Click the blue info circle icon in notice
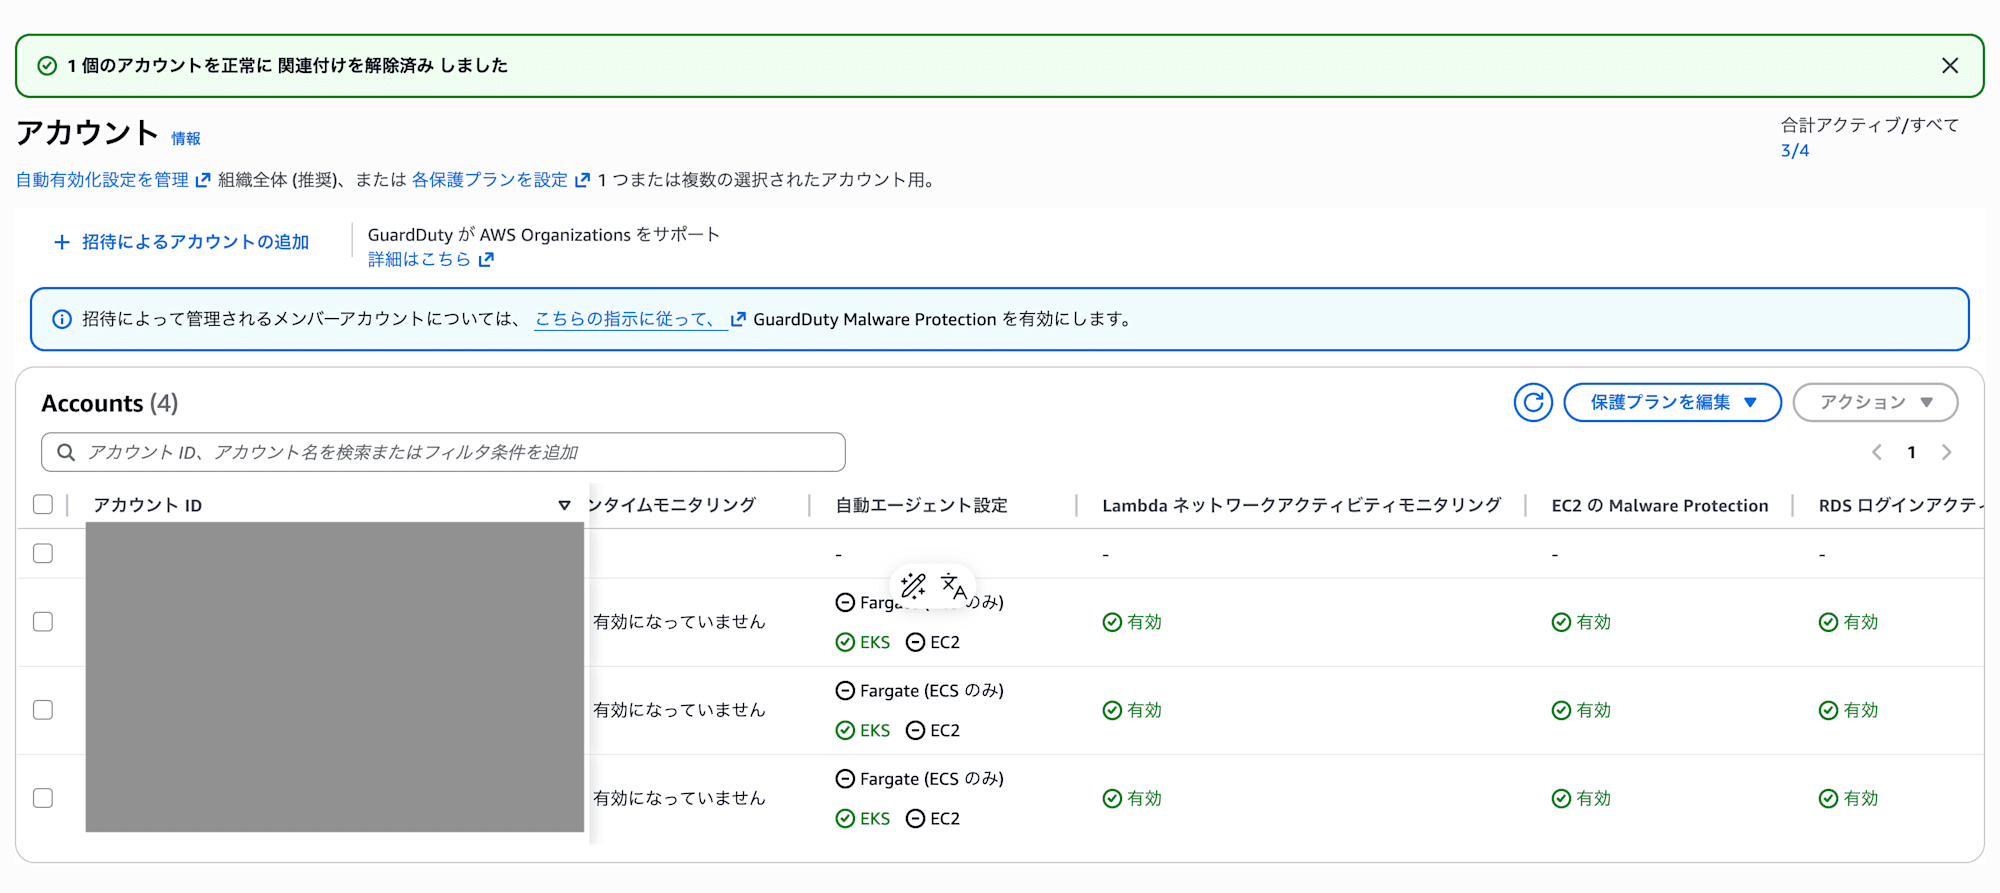This screenshot has height=893, width=2000. pos(62,319)
